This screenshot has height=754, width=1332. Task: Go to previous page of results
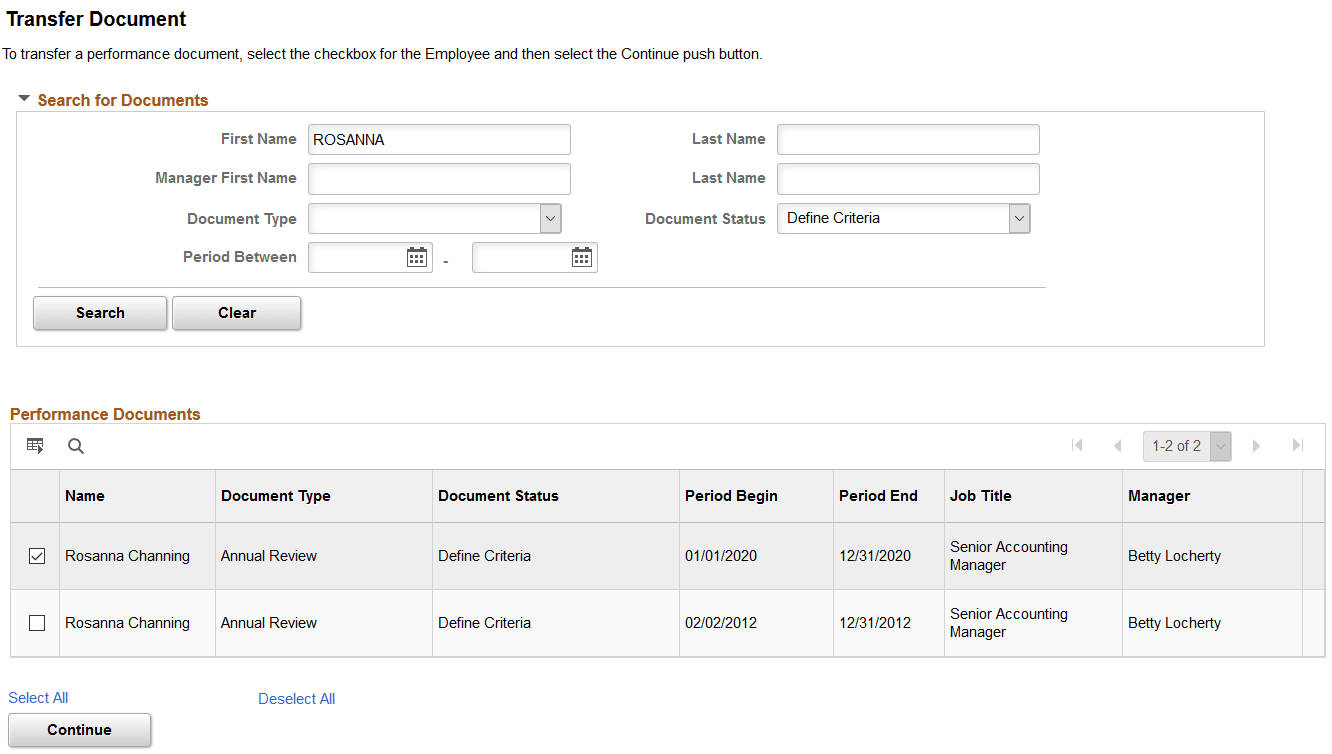(x=1117, y=446)
